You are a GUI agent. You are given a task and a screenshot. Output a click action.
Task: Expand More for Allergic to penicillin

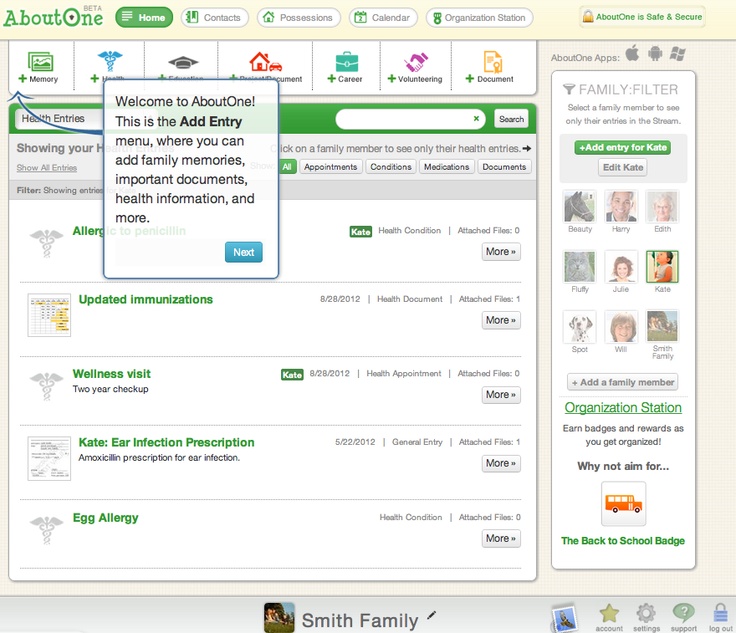[501, 252]
